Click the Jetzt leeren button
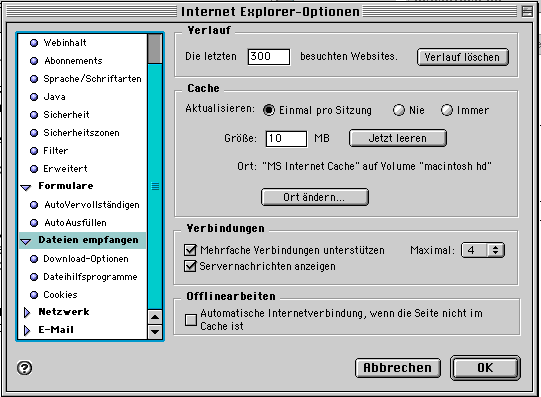Screen dimensions: 541x397 click(x=398, y=138)
